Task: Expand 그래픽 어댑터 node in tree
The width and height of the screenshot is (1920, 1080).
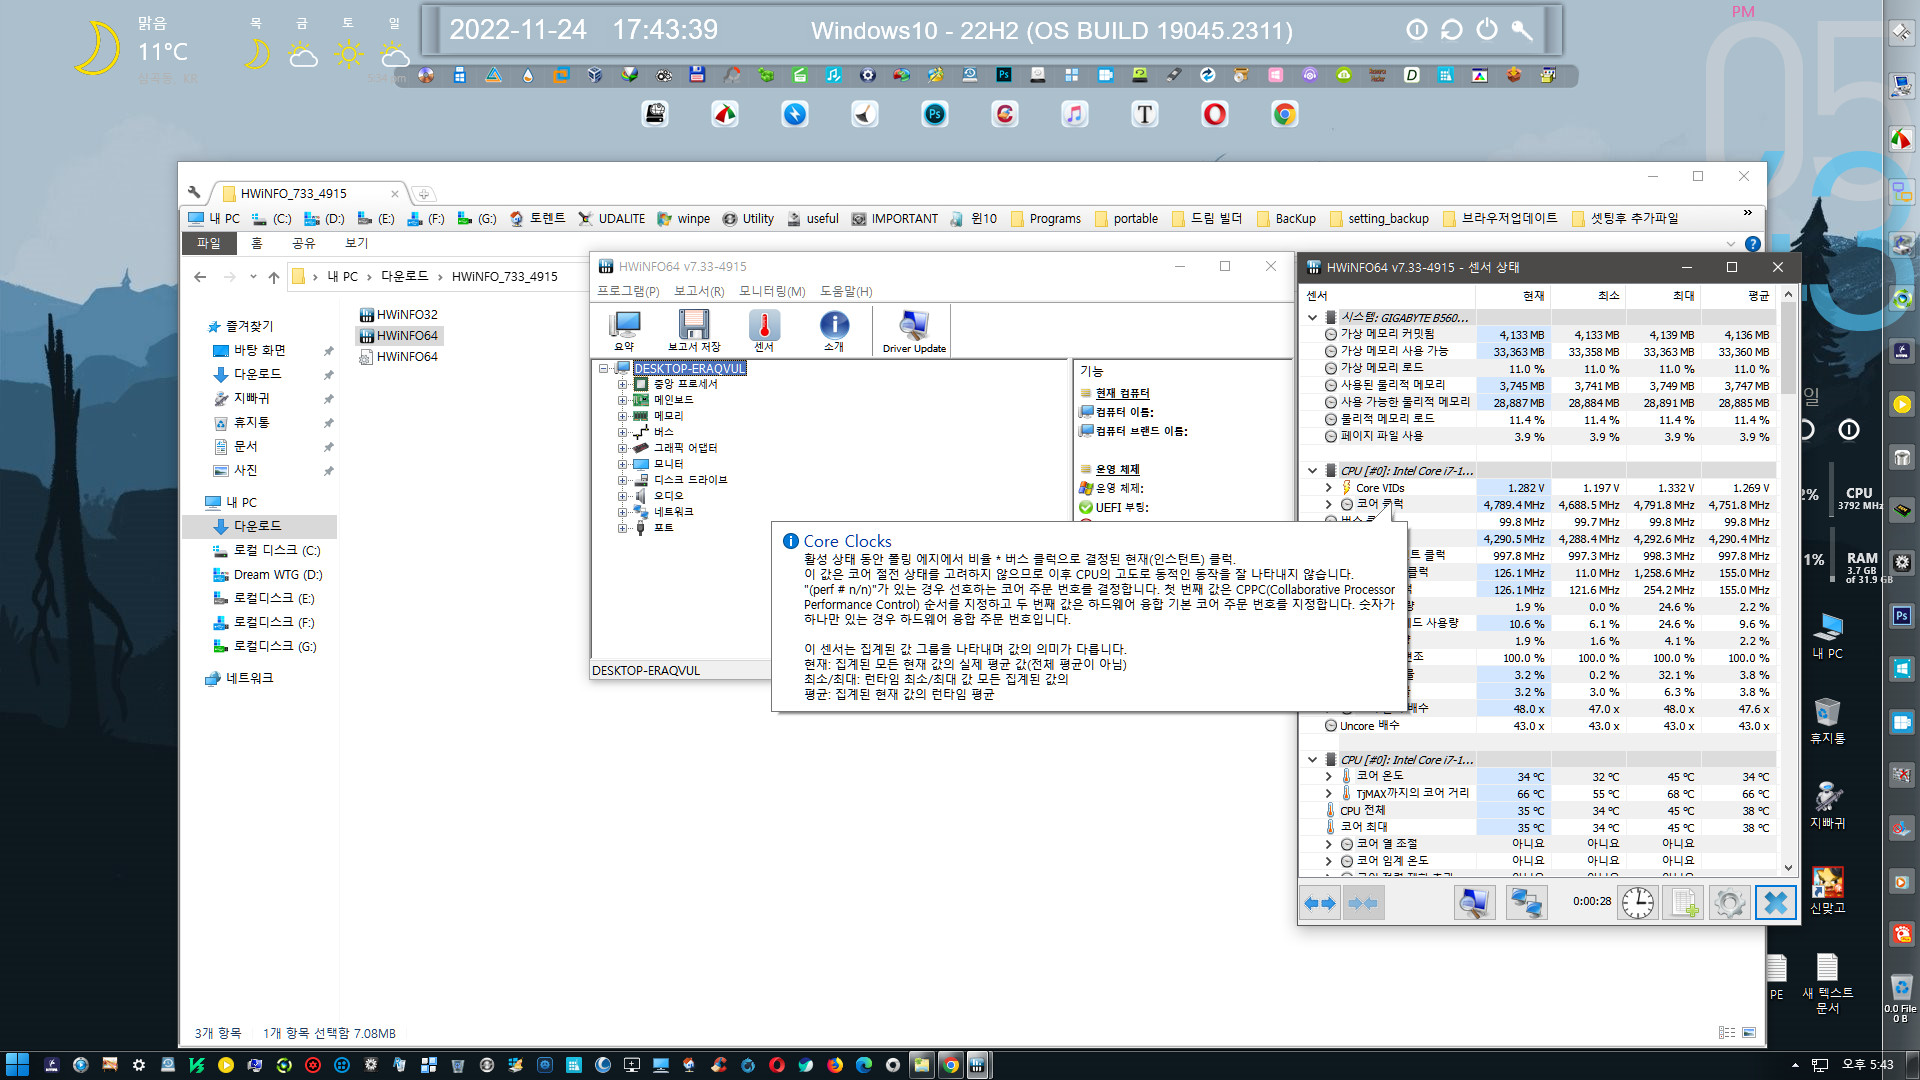Action: 622,448
